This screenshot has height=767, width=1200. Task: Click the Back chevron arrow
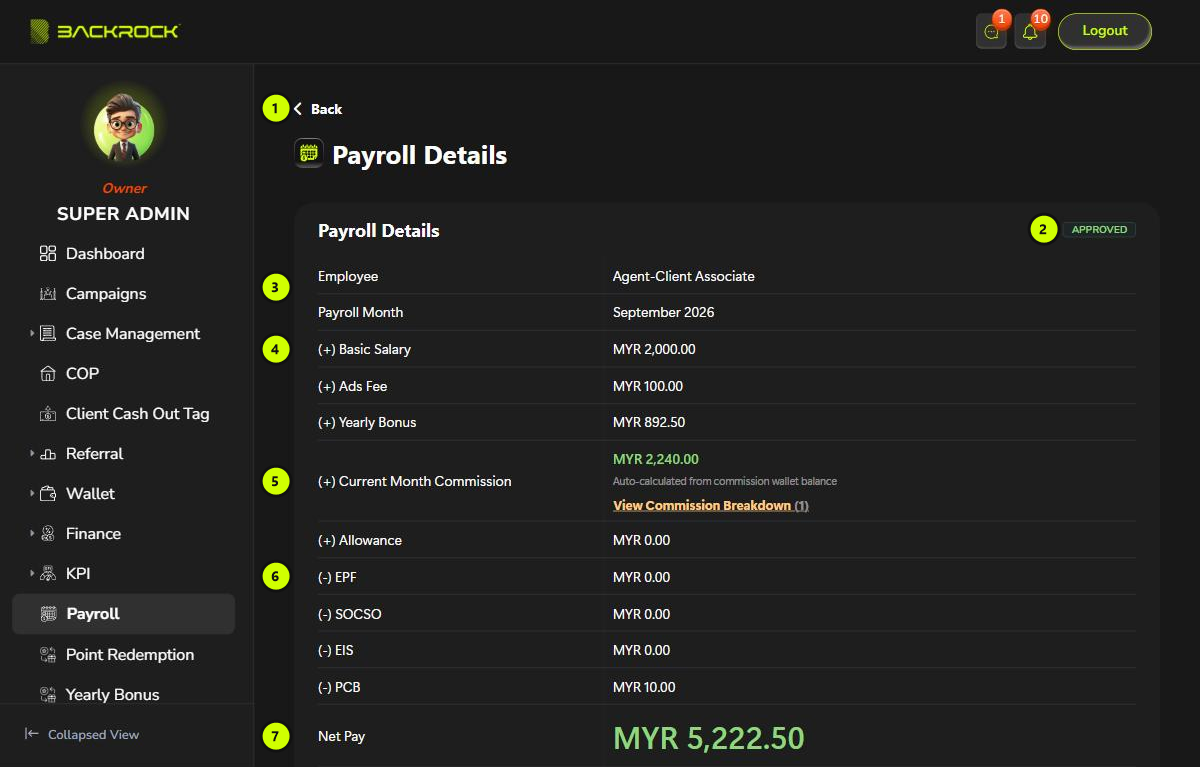click(x=298, y=109)
